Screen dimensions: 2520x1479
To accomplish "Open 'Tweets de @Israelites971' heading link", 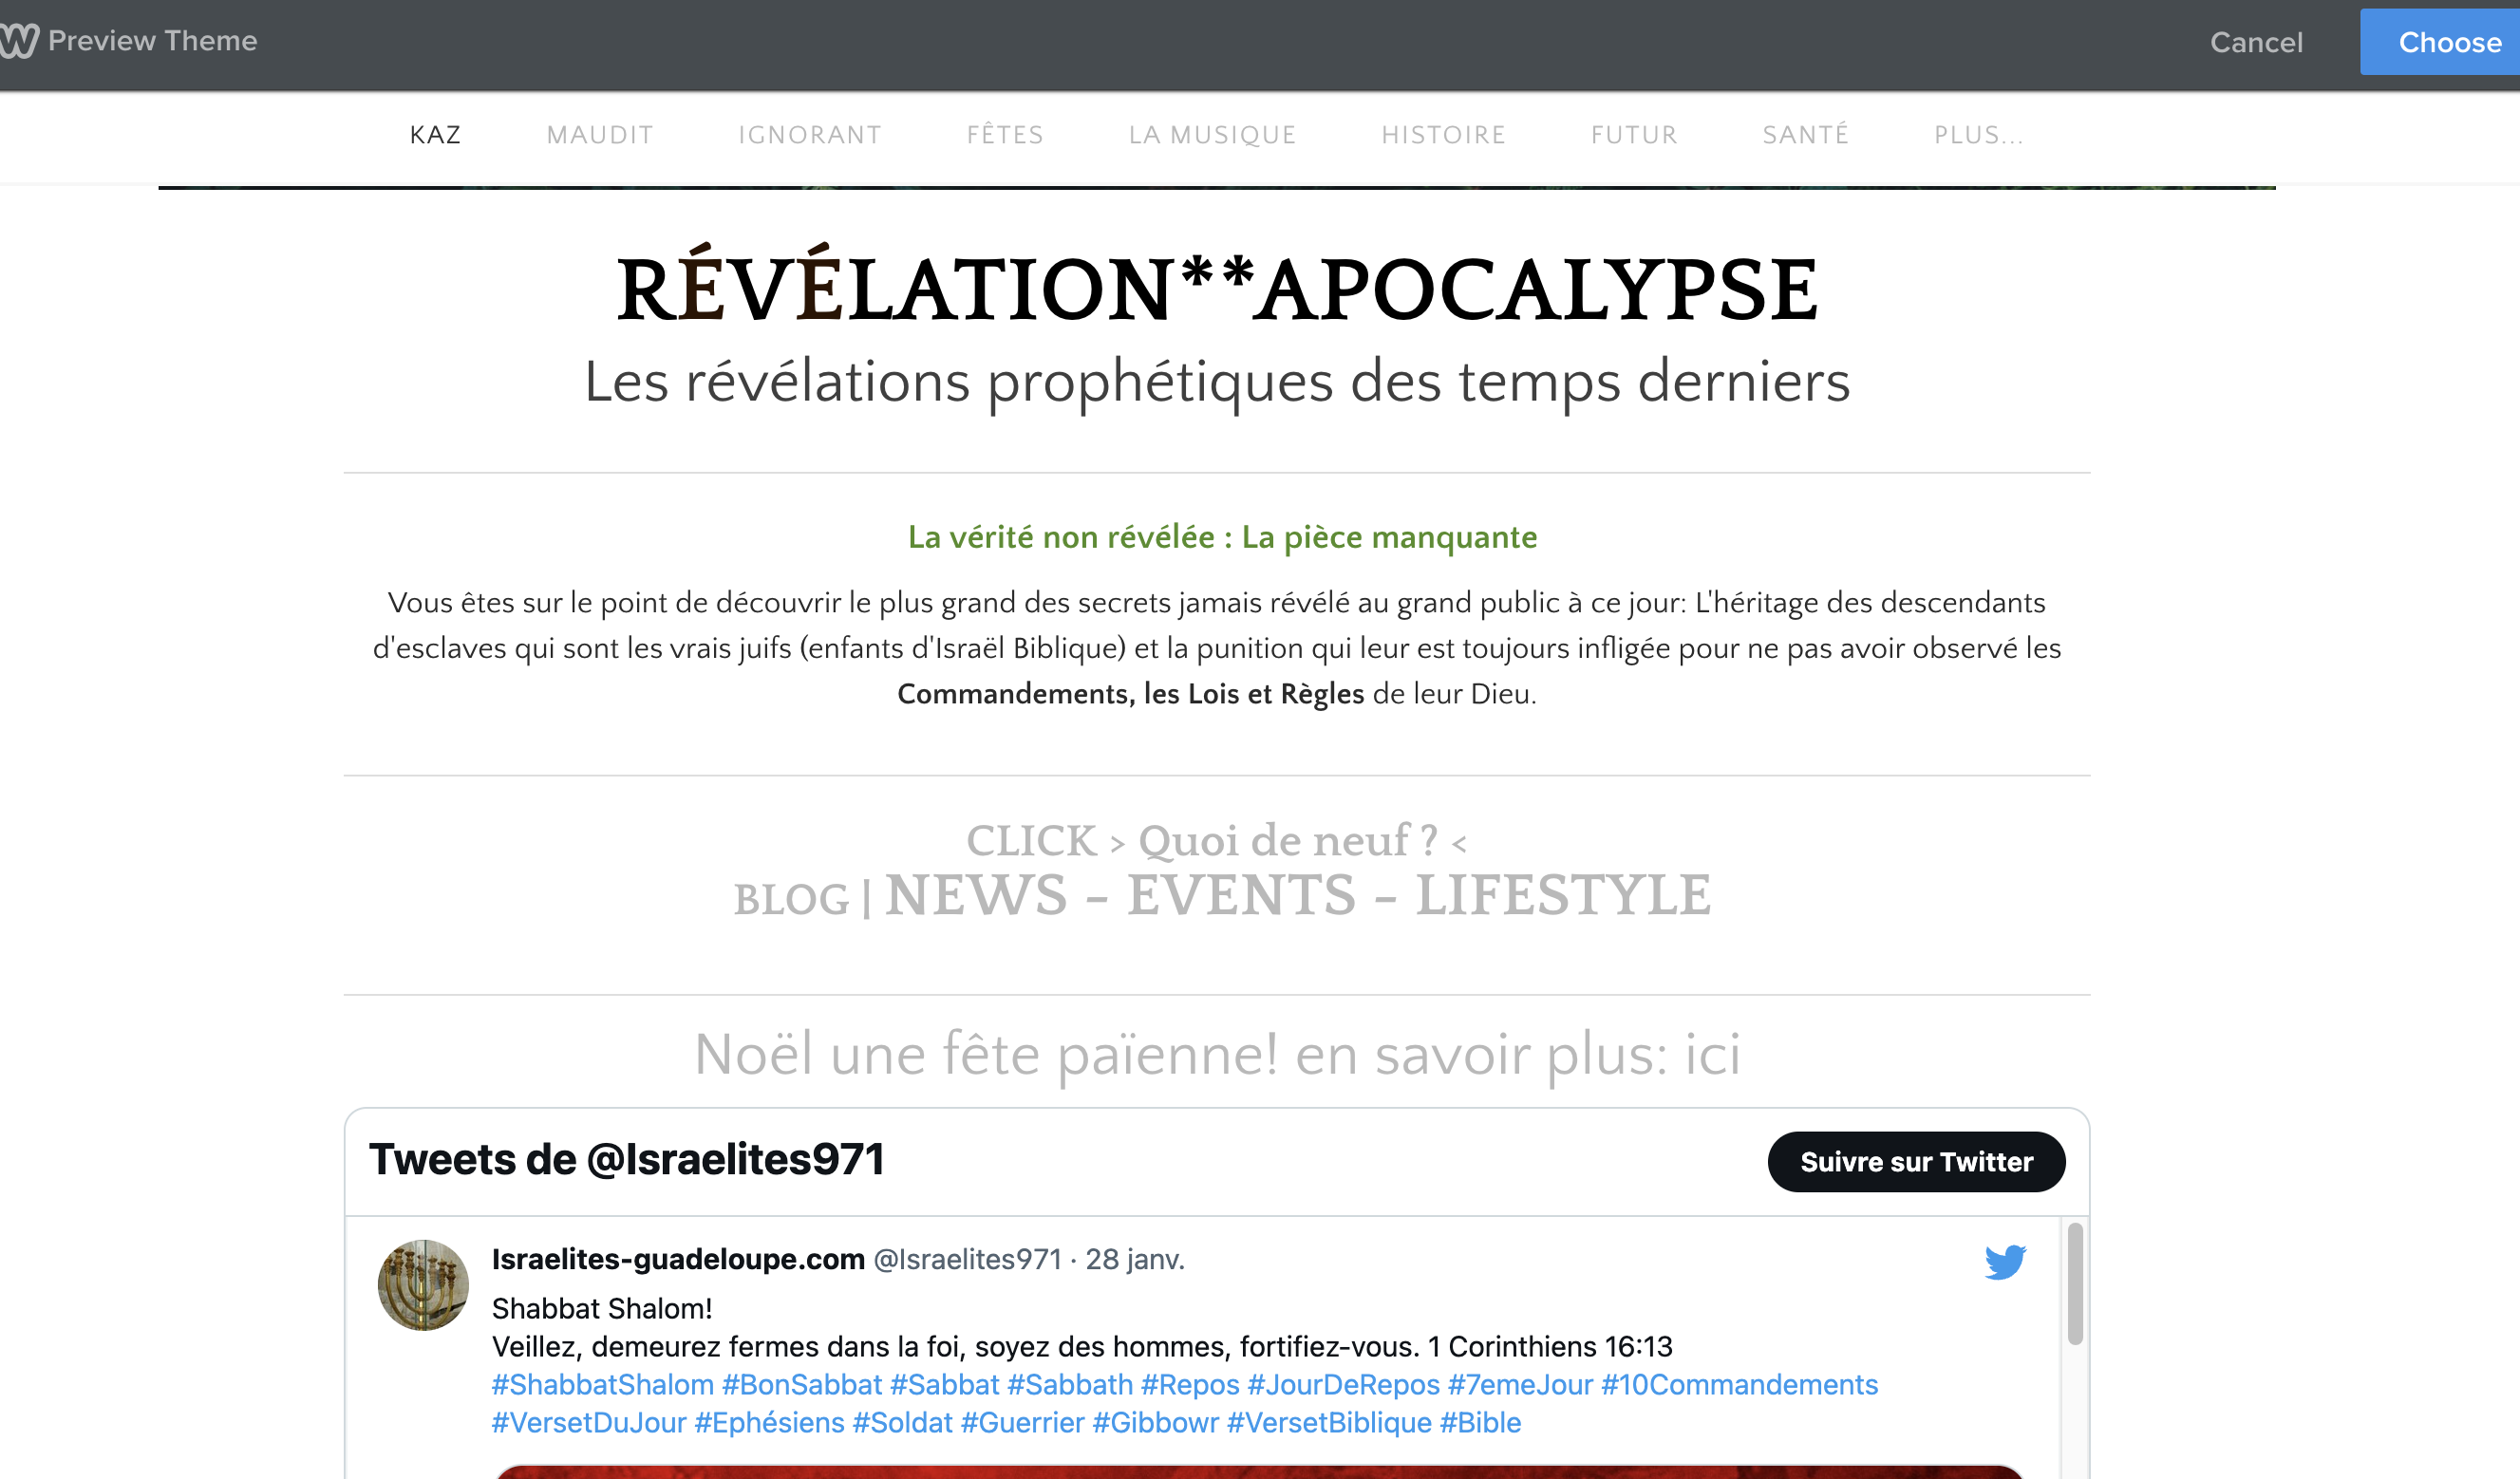I will (627, 1160).
